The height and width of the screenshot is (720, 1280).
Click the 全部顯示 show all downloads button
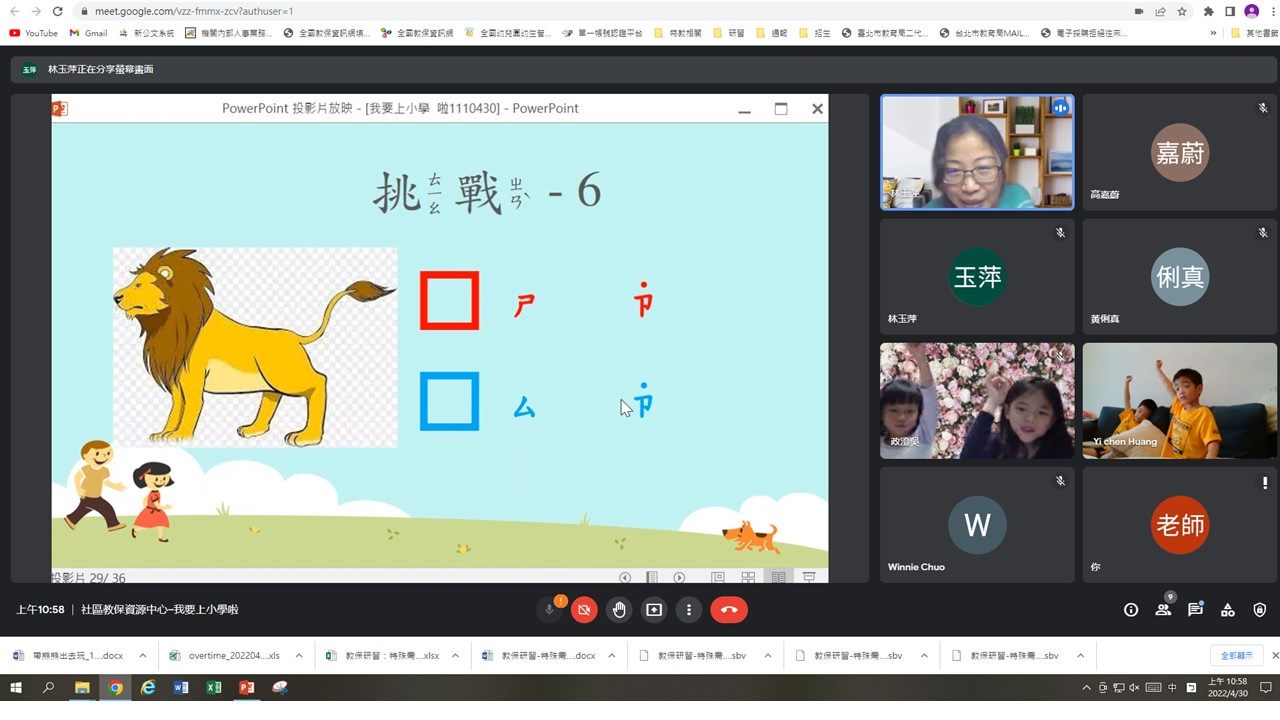[x=1235, y=656]
